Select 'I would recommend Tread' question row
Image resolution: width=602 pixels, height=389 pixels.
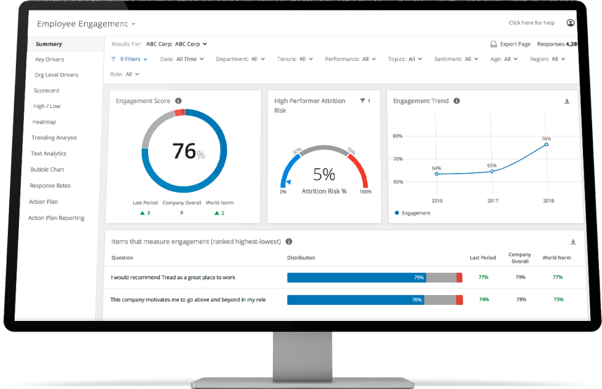(346, 277)
